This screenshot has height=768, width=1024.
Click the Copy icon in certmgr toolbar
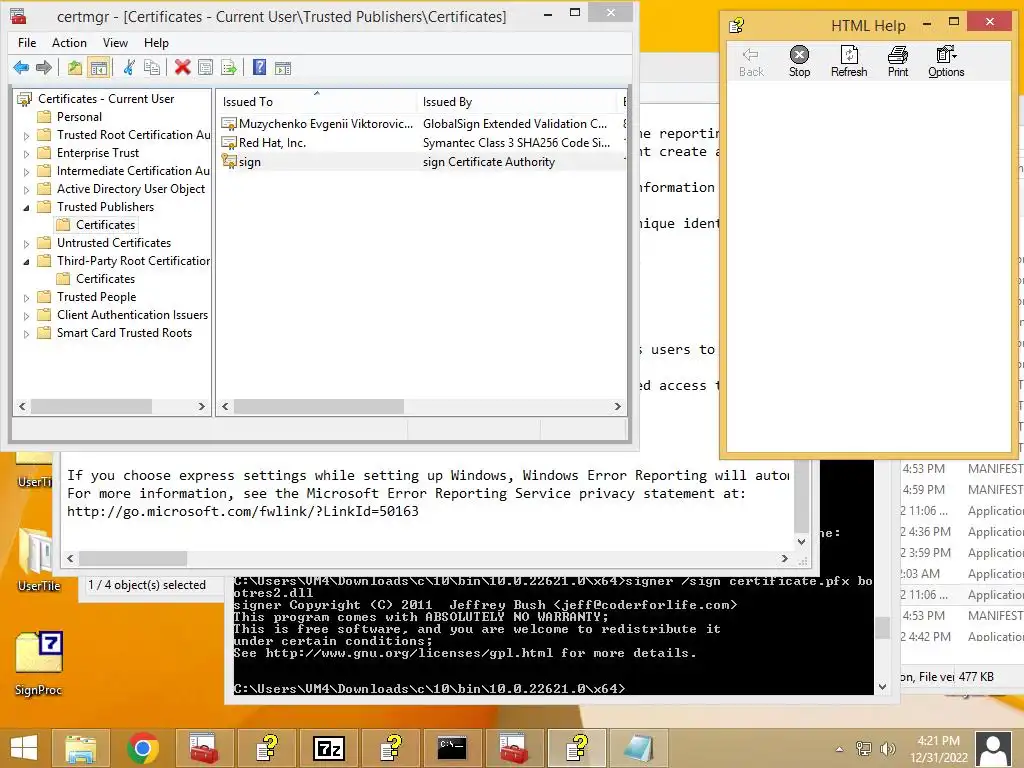click(152, 67)
